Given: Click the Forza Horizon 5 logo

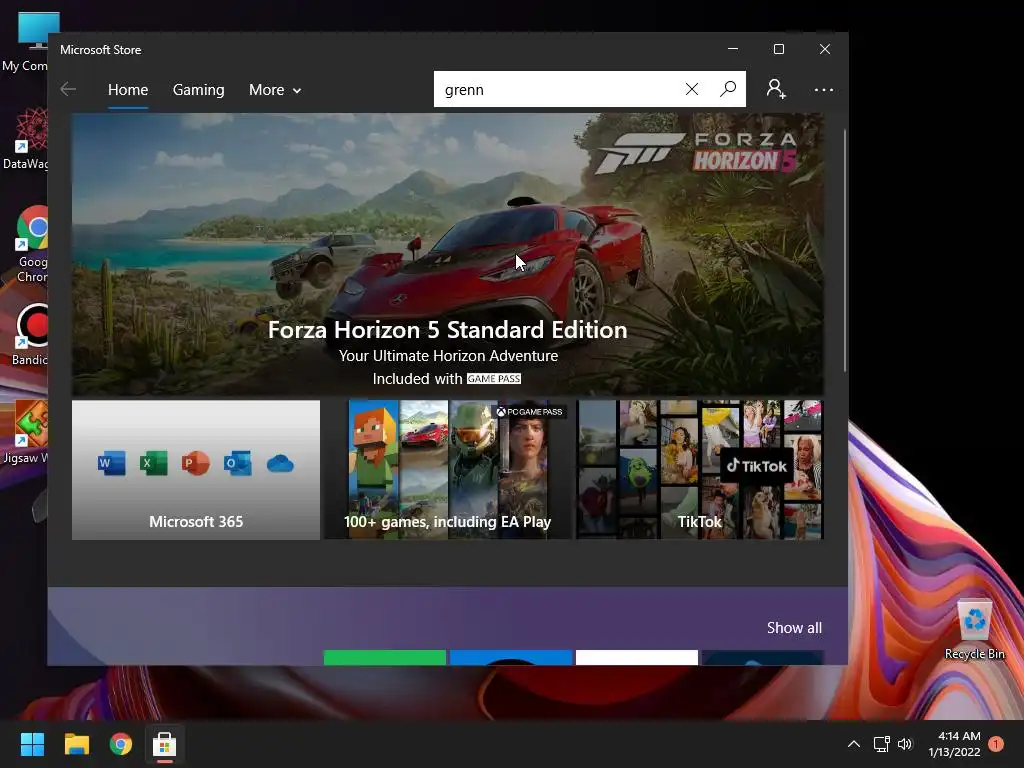Looking at the screenshot, I should coord(697,153).
